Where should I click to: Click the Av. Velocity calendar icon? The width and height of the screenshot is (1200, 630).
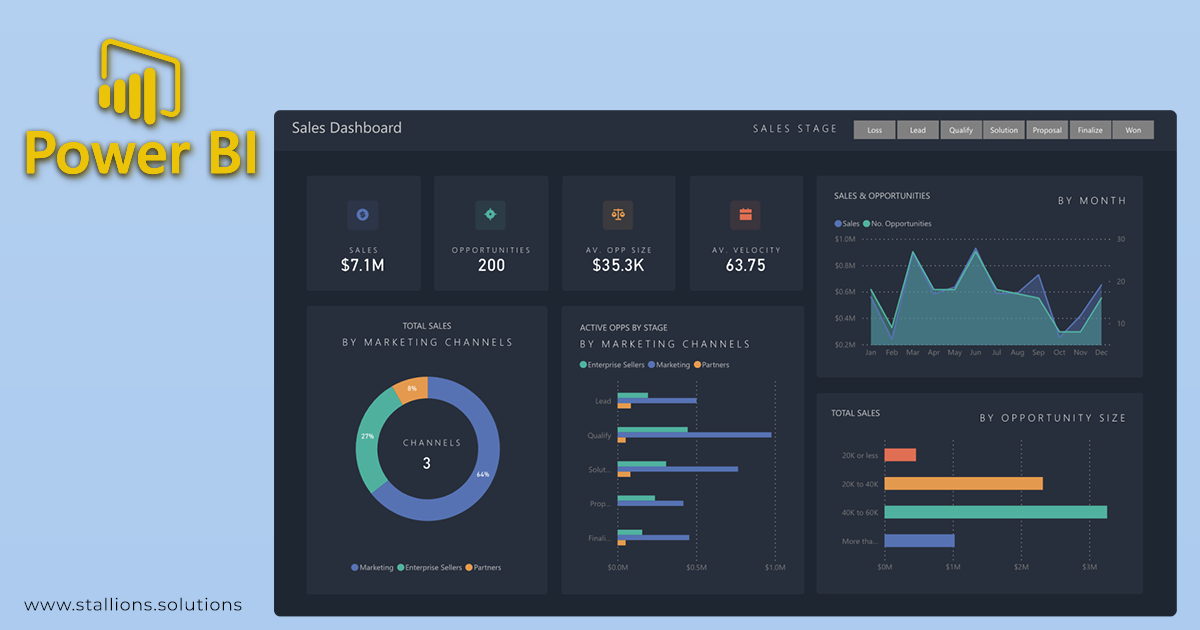point(745,214)
